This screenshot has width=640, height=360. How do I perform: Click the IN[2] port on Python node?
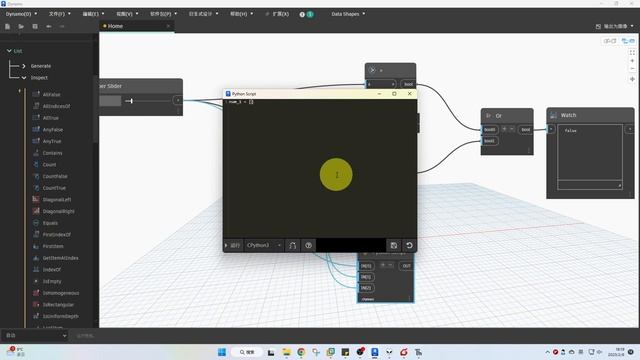pyautogui.click(x=366, y=288)
